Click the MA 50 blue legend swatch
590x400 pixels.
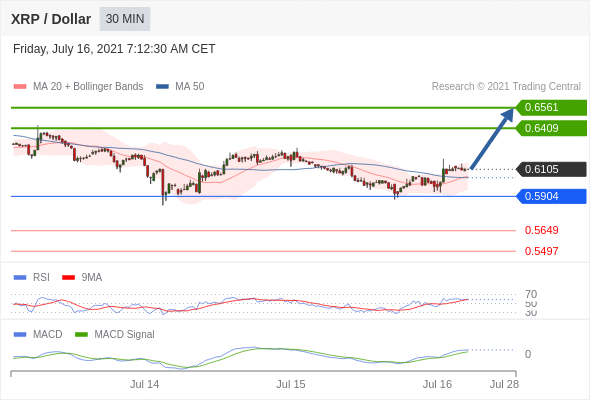coord(162,87)
